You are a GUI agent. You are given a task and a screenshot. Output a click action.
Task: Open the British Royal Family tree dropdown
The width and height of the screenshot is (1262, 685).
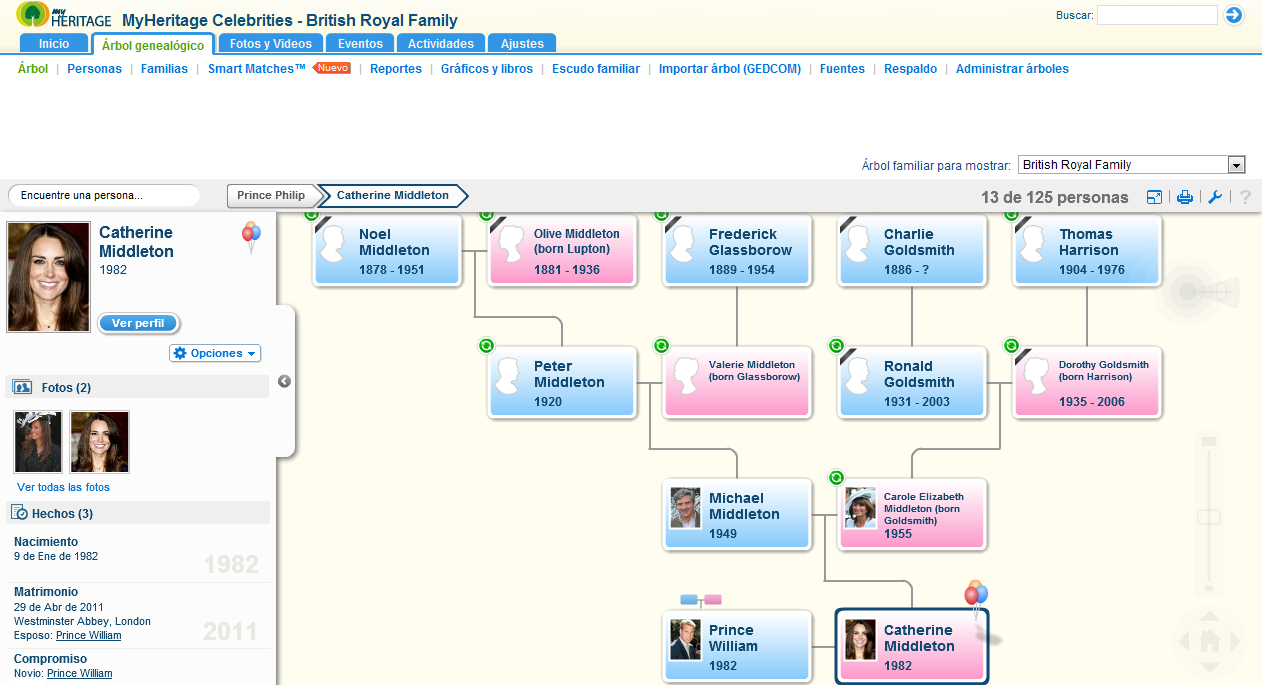pos(1132,165)
